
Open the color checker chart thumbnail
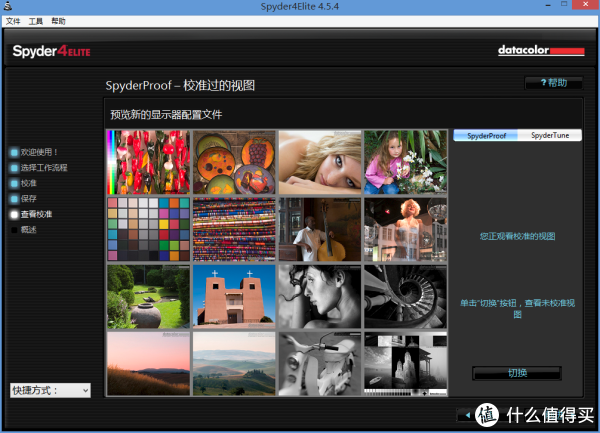[x=148, y=229]
